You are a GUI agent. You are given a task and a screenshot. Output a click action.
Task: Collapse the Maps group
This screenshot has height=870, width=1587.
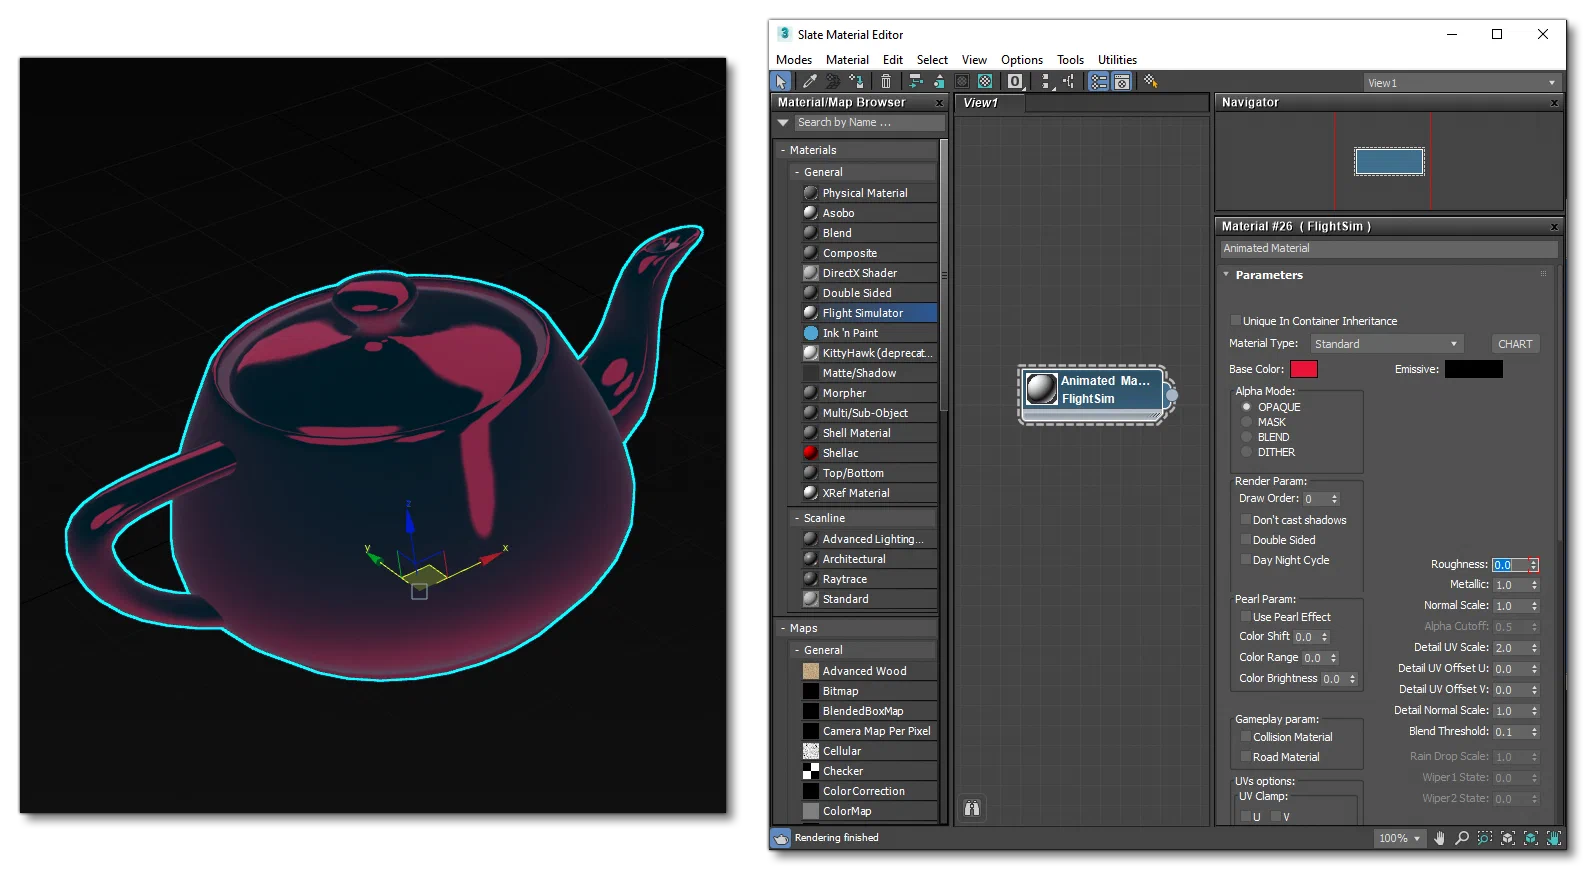coord(783,628)
